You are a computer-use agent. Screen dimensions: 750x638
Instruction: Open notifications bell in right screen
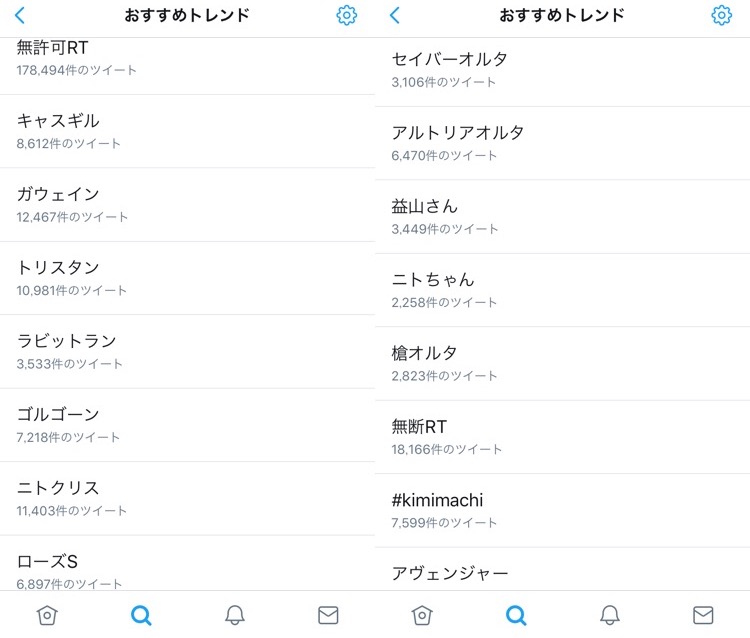point(610,615)
